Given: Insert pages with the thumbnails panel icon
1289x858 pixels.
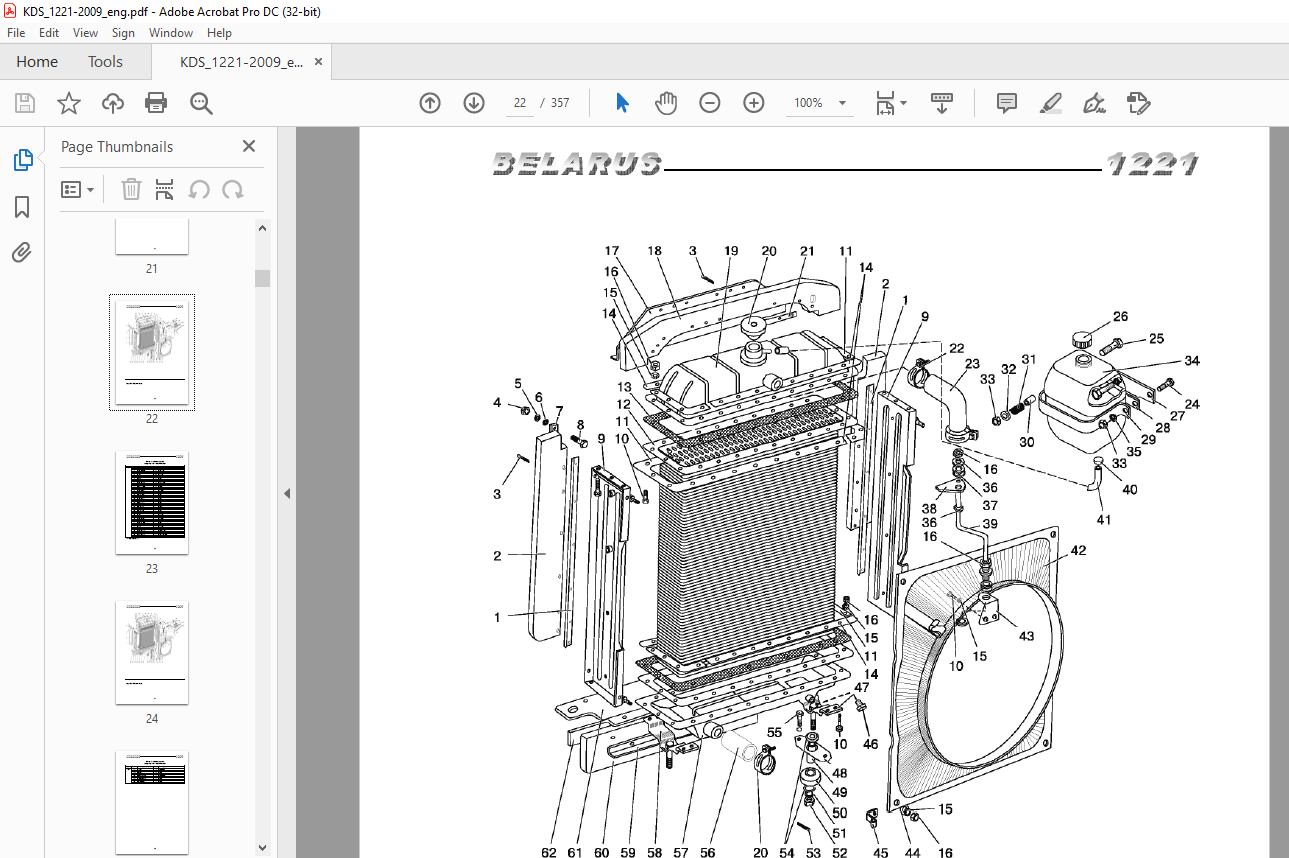Looking at the screenshot, I should coord(165,189).
